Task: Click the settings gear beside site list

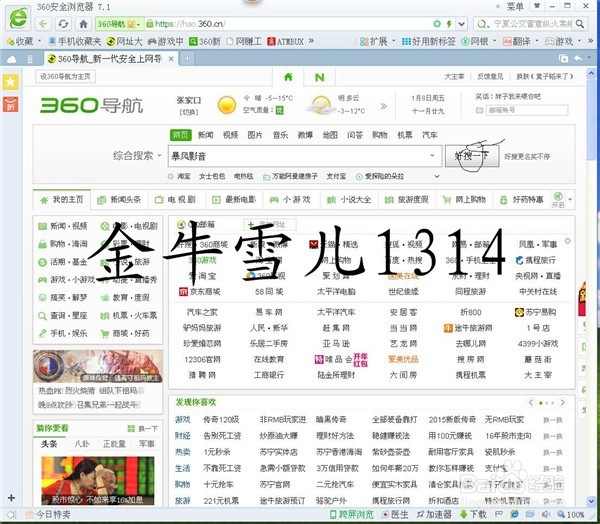Action: (567, 241)
